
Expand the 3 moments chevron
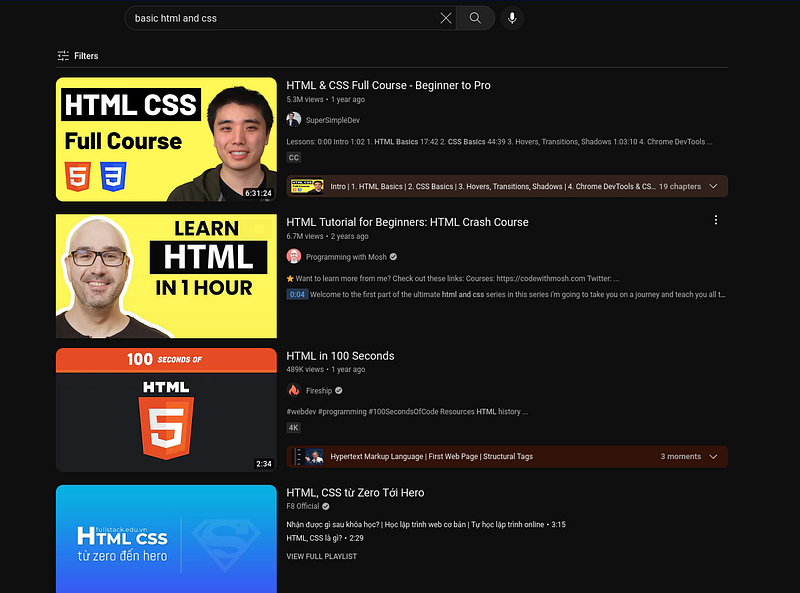click(713, 457)
